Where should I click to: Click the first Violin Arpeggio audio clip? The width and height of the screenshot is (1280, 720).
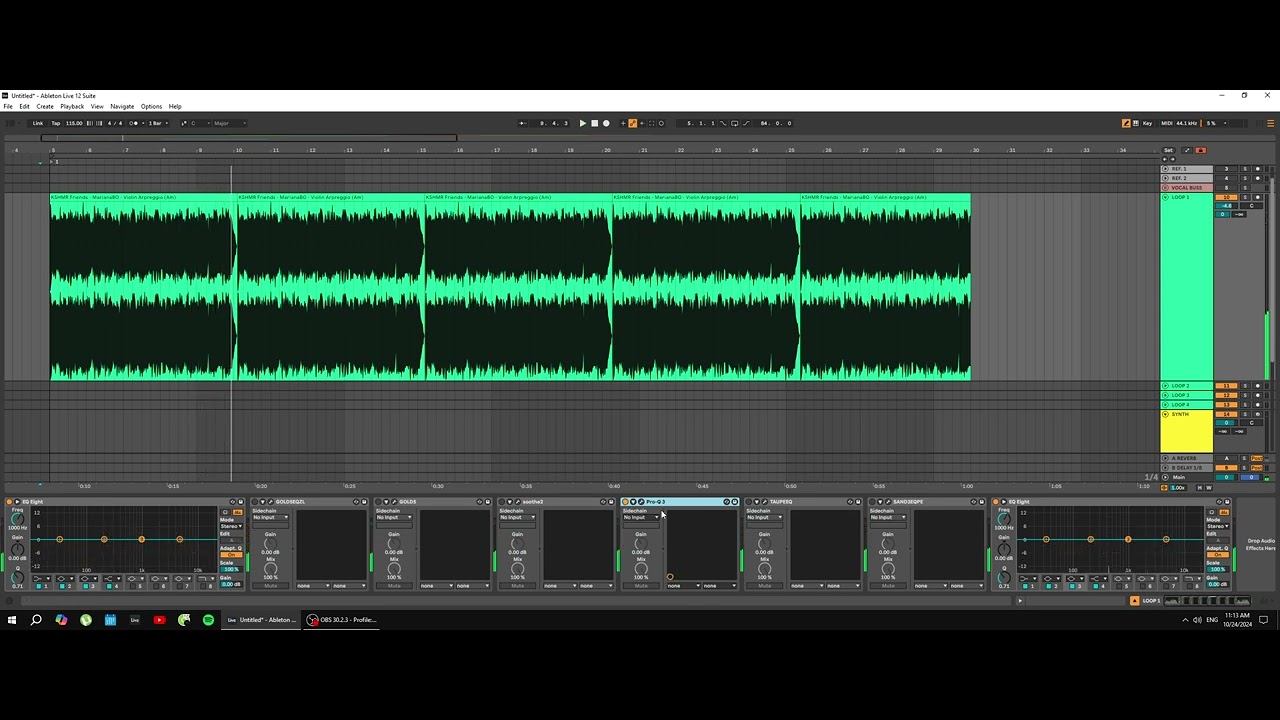(x=143, y=287)
